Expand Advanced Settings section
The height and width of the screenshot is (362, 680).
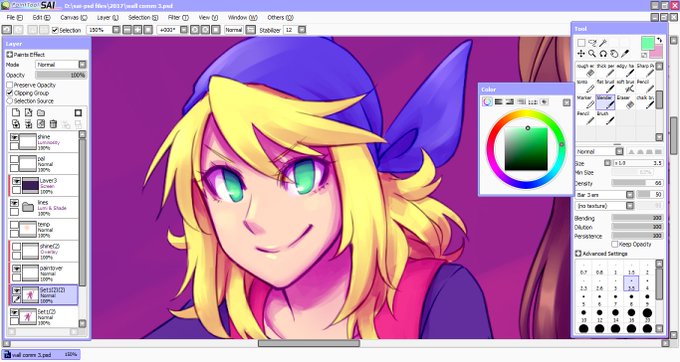[x=578, y=254]
